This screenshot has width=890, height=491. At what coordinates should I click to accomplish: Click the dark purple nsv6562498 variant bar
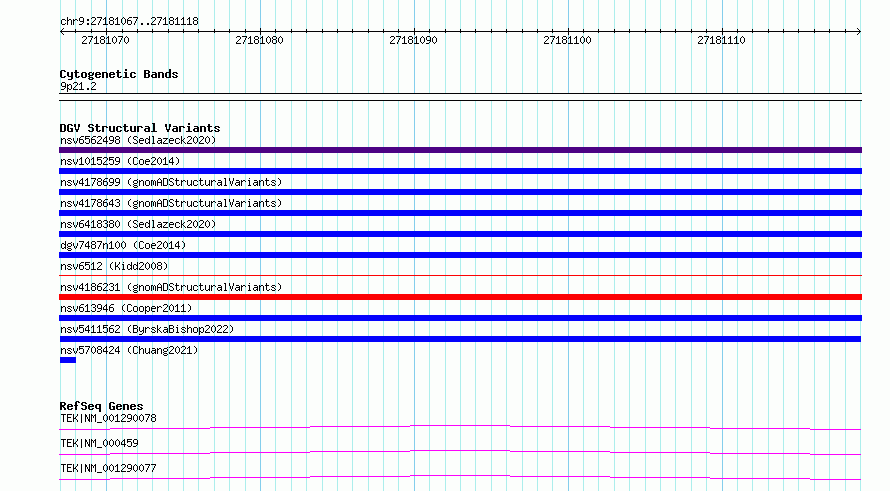[x=460, y=150]
